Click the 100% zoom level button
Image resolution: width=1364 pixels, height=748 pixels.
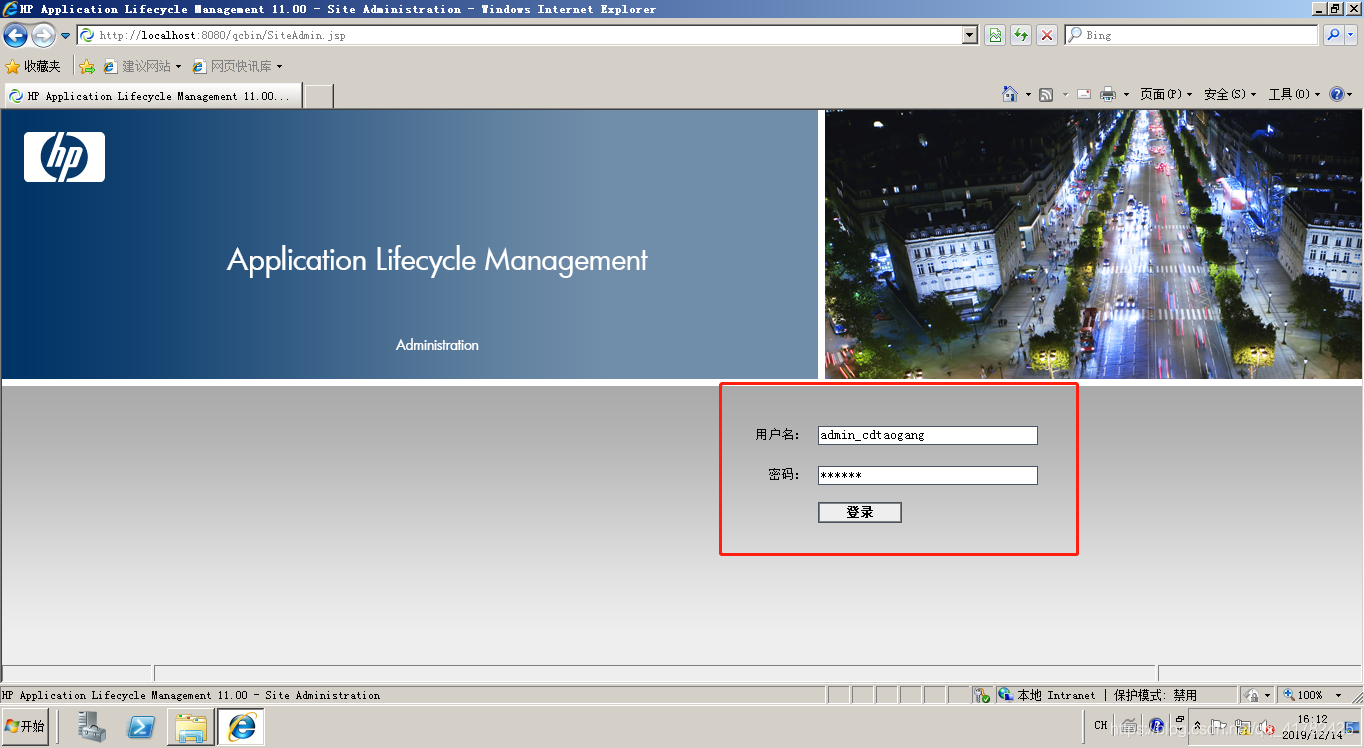point(1304,695)
